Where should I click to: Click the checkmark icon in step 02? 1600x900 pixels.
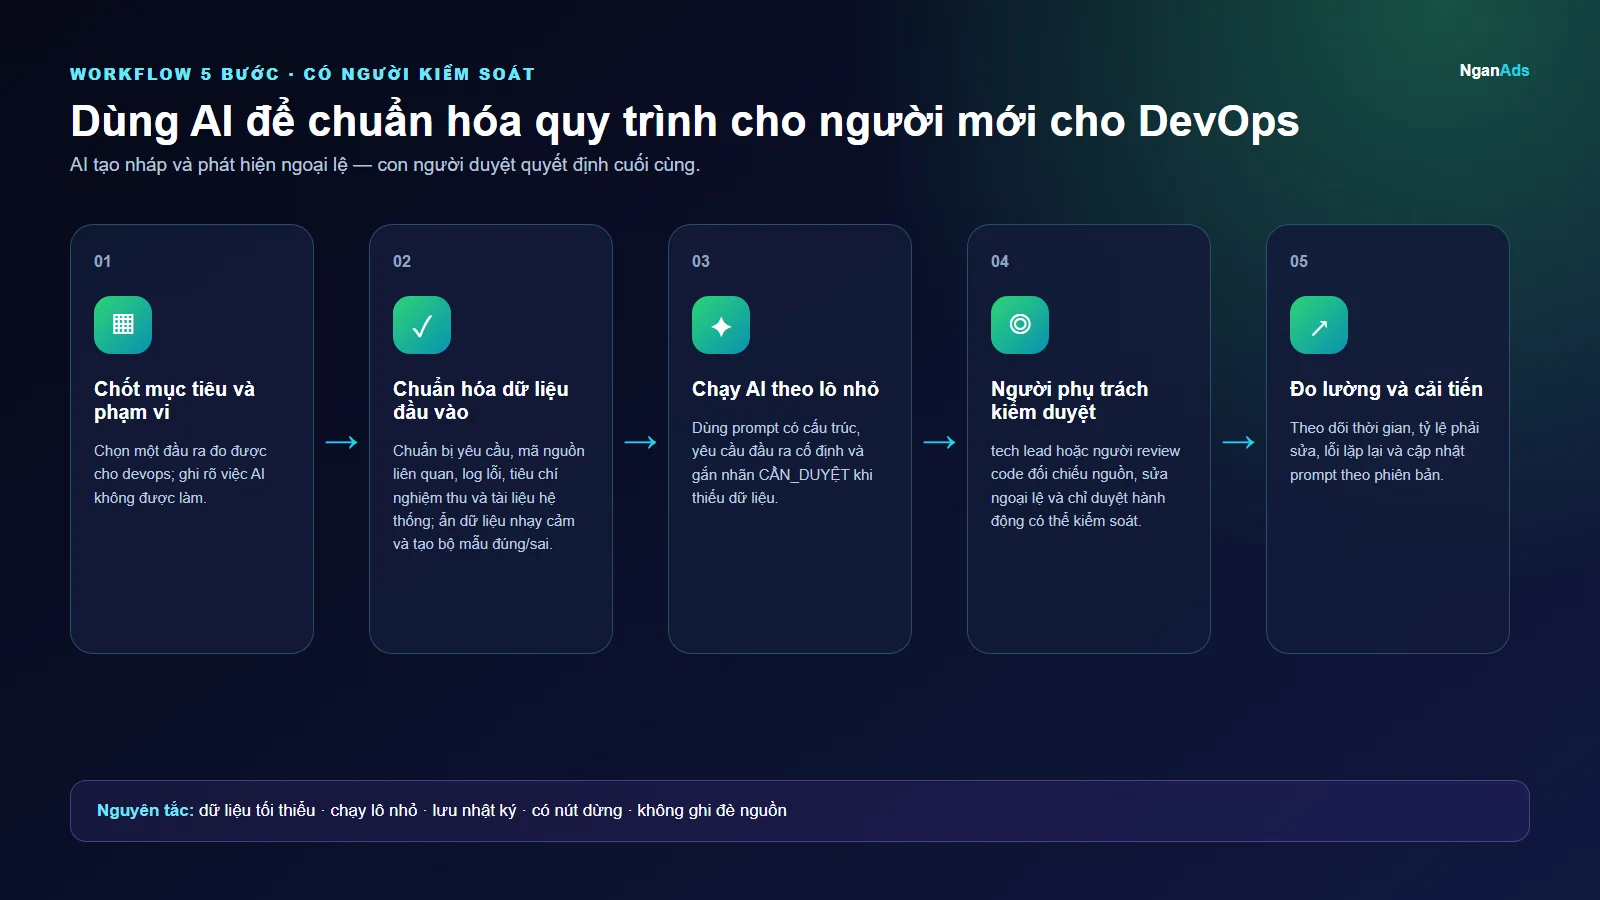point(422,325)
